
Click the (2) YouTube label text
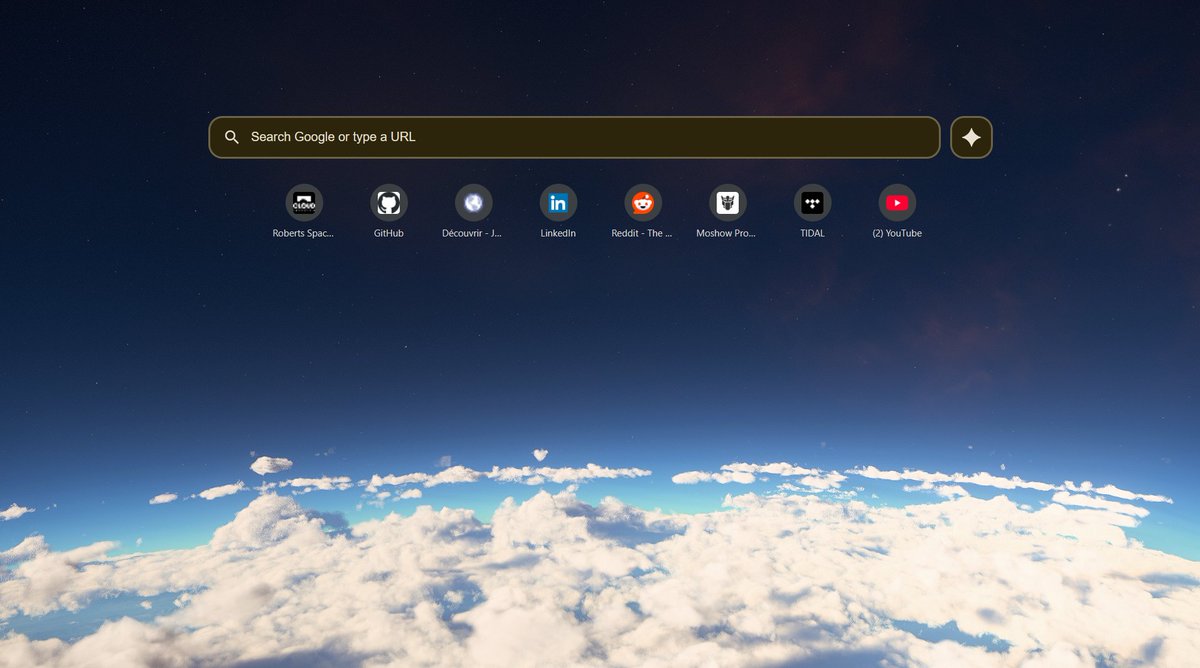point(896,233)
